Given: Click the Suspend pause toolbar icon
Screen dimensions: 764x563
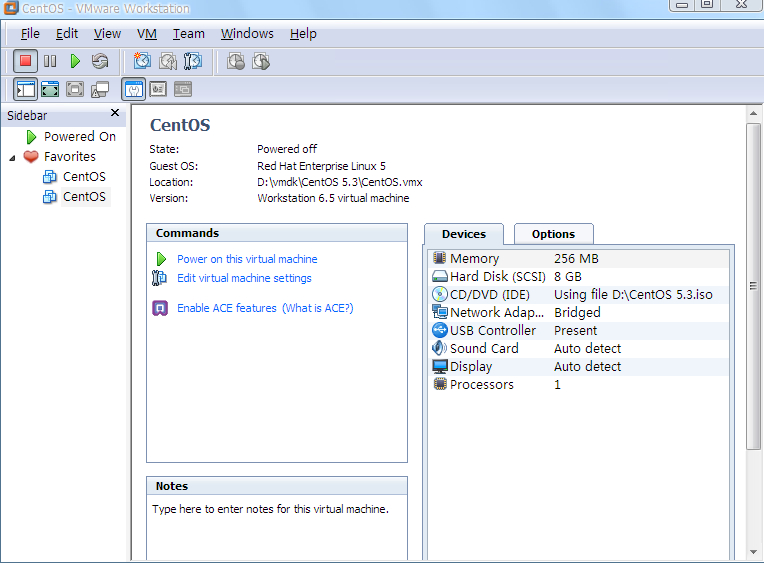Looking at the screenshot, I should [x=50, y=61].
